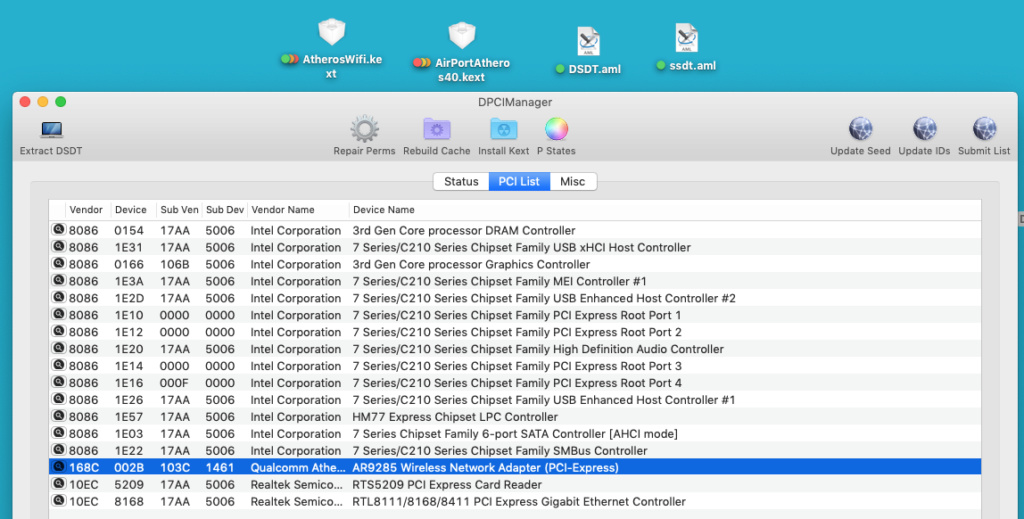Image resolution: width=1024 pixels, height=519 pixels.
Task: Click search icon for HM77 LPC Controller row
Action: coord(59,417)
